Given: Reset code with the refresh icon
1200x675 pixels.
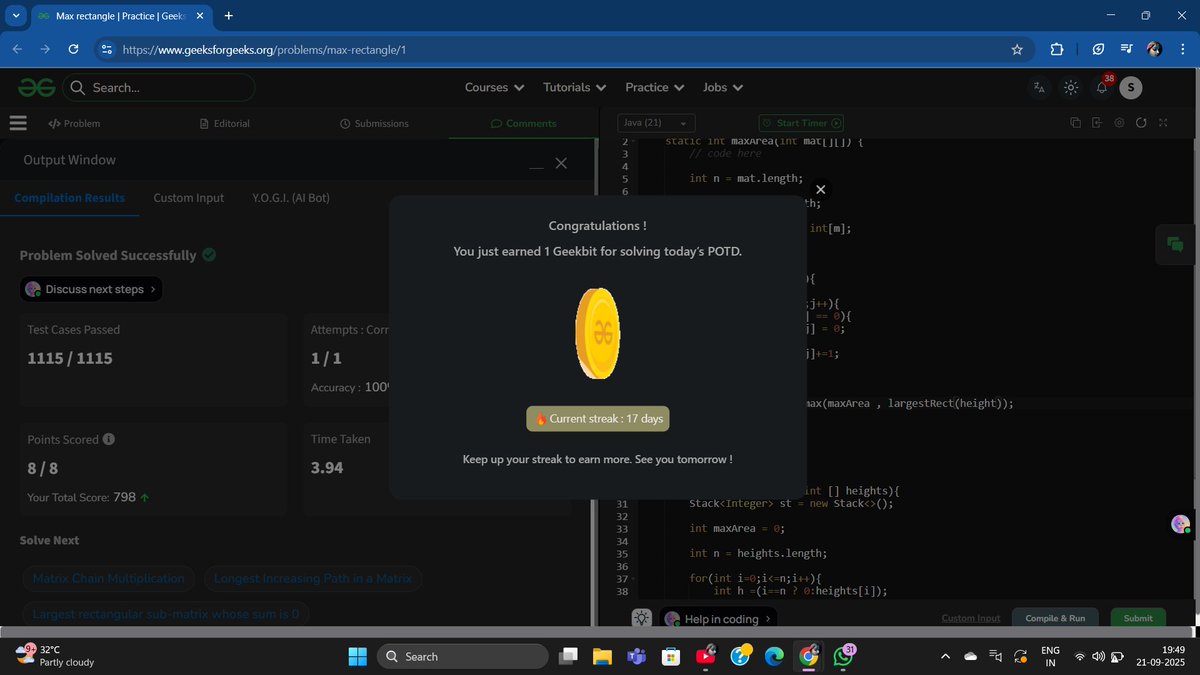Looking at the screenshot, I should tap(1141, 123).
